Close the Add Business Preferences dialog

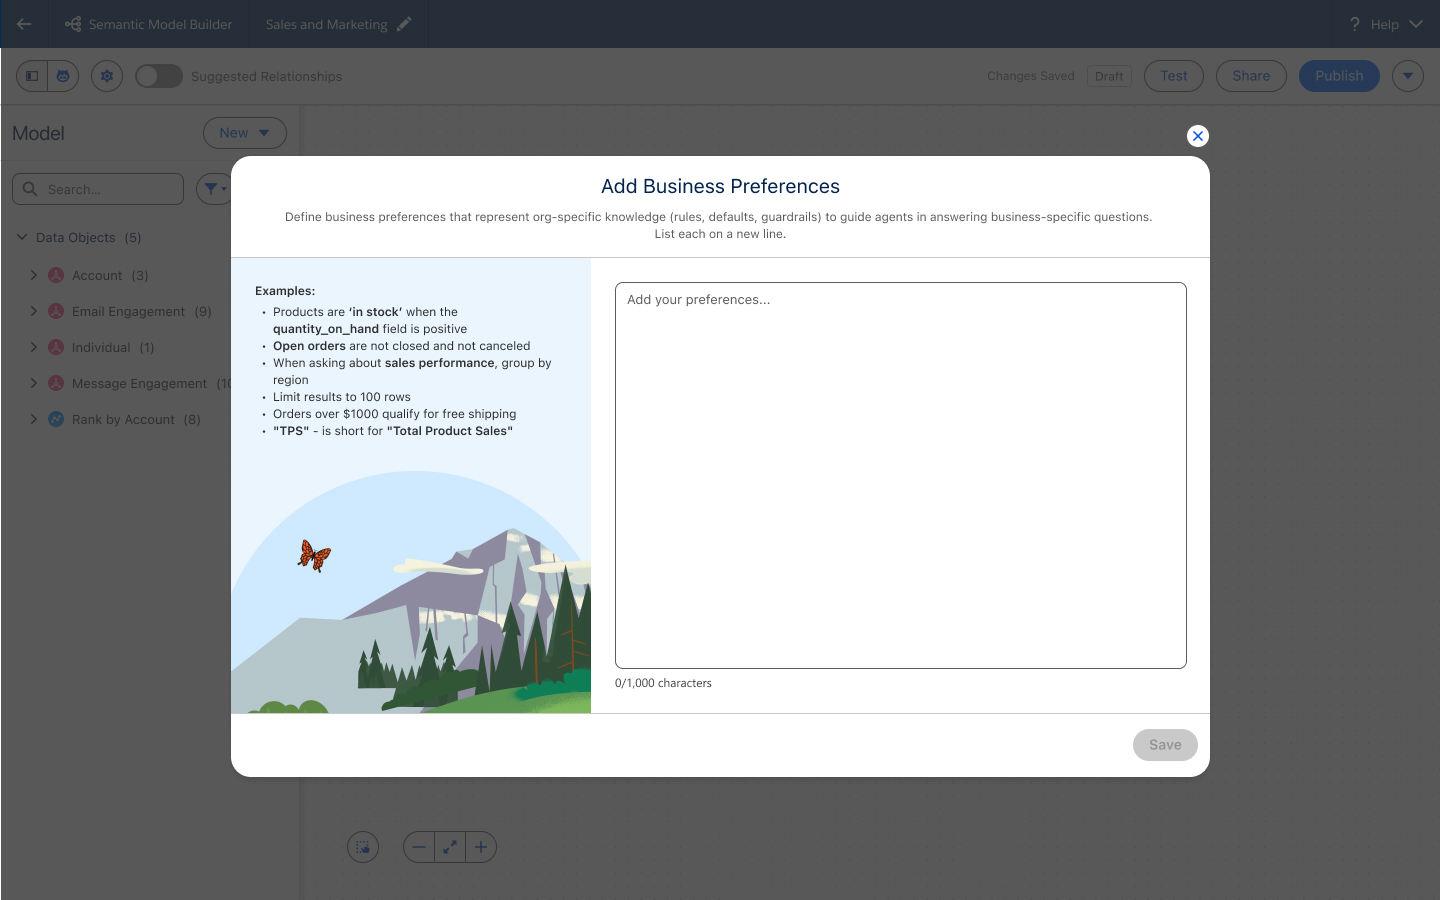pos(1197,136)
